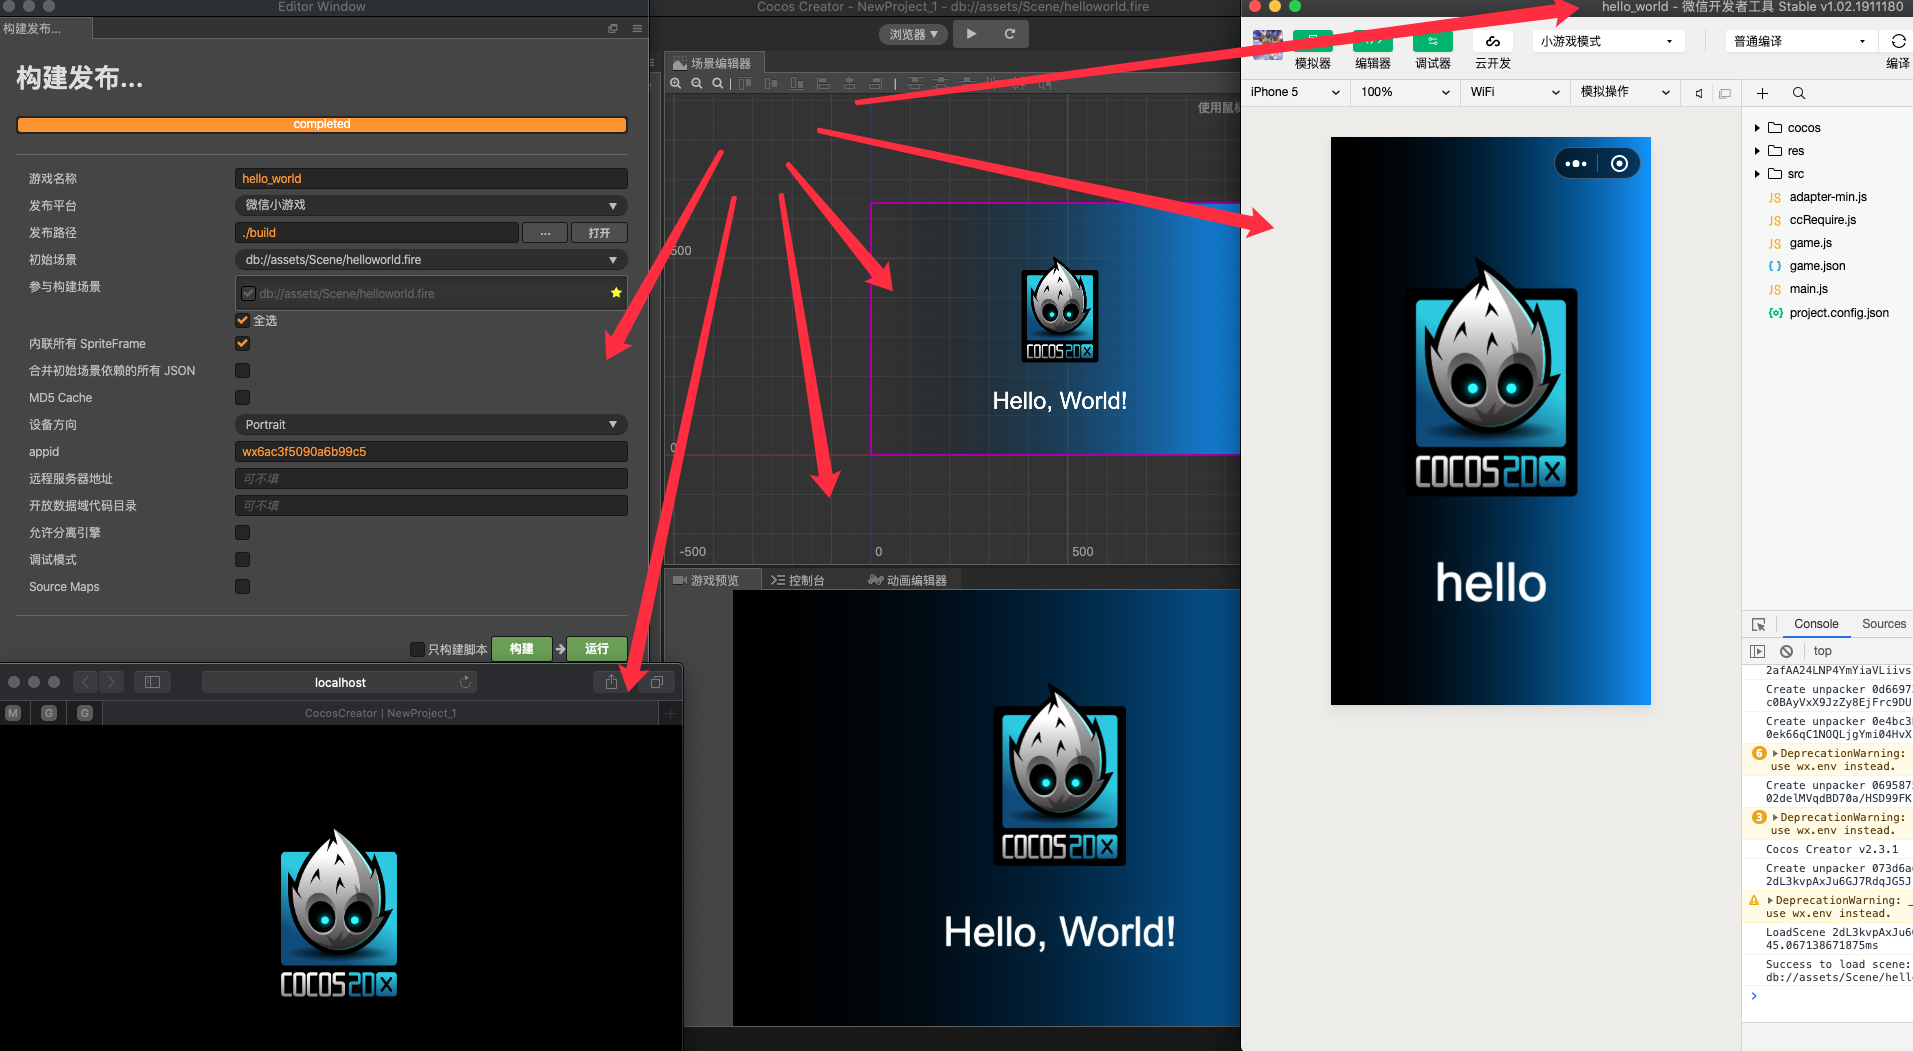Select the element inspector in DevTools
The height and width of the screenshot is (1051, 1913).
[1758, 625]
